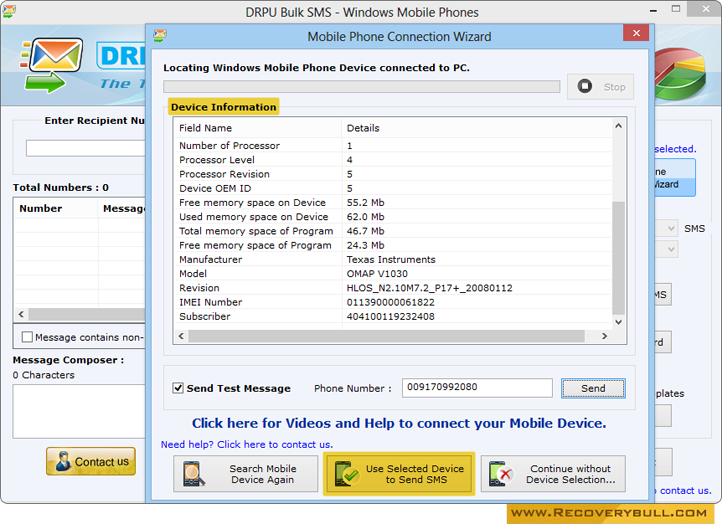This screenshot has width=722, height=524.
Task: Click the Enter Recipient Number input field
Action: tap(86, 148)
